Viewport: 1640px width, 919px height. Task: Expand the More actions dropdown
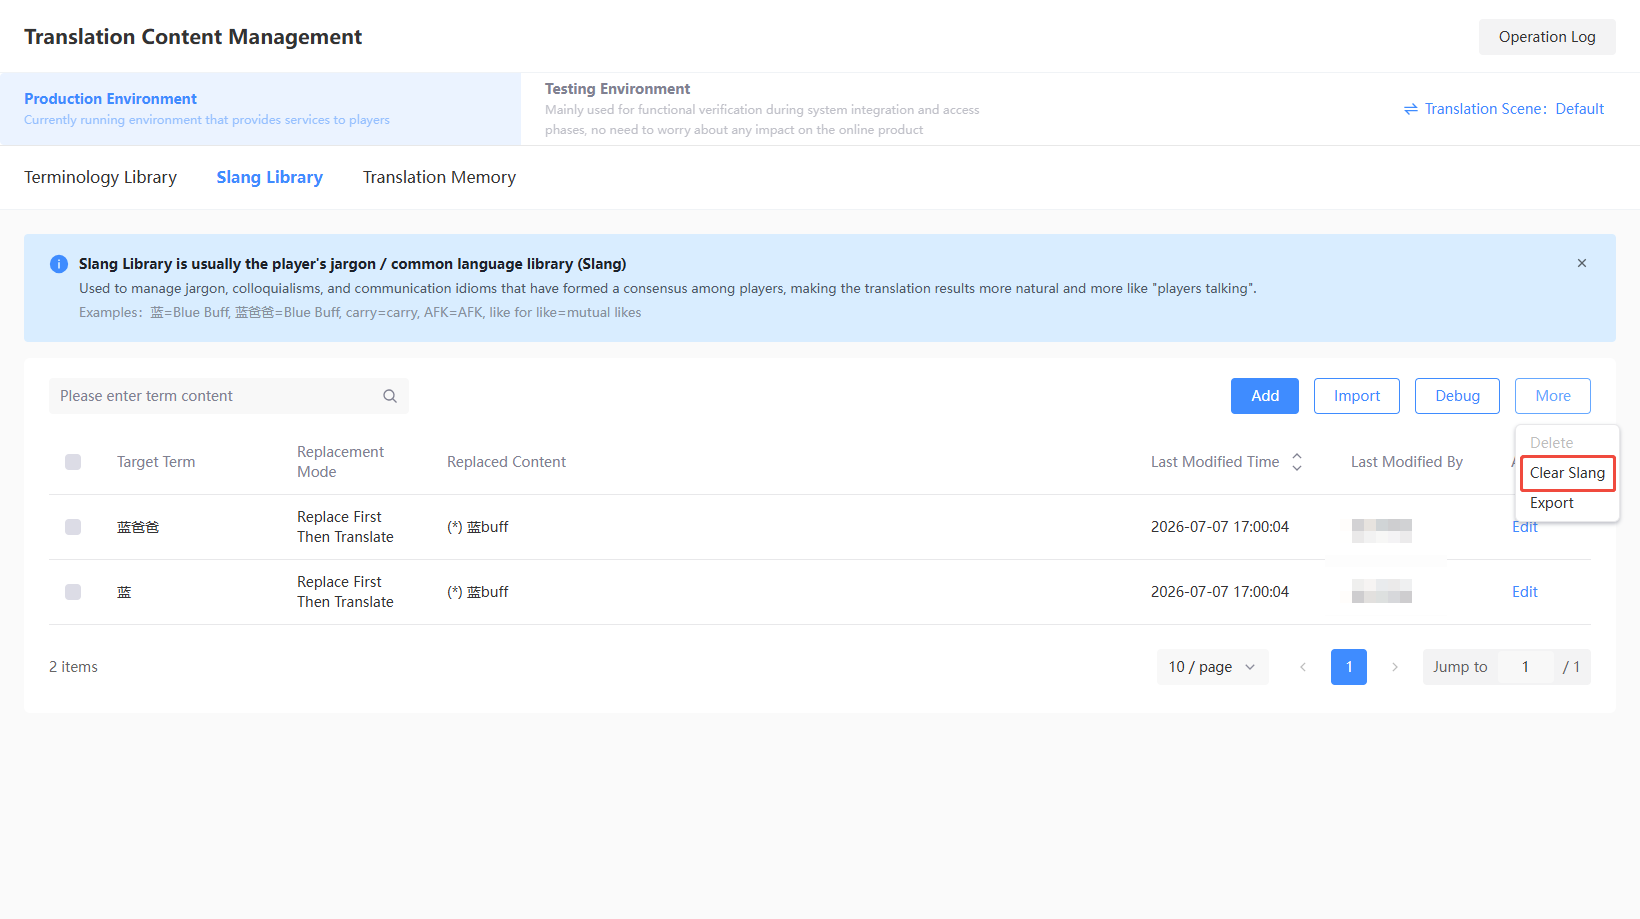(x=1552, y=396)
